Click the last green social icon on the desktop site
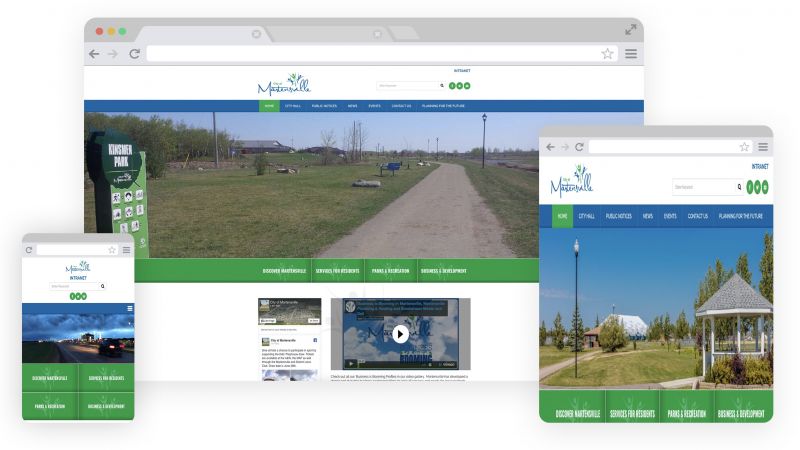Image resolution: width=800 pixels, height=450 pixels. (x=467, y=86)
